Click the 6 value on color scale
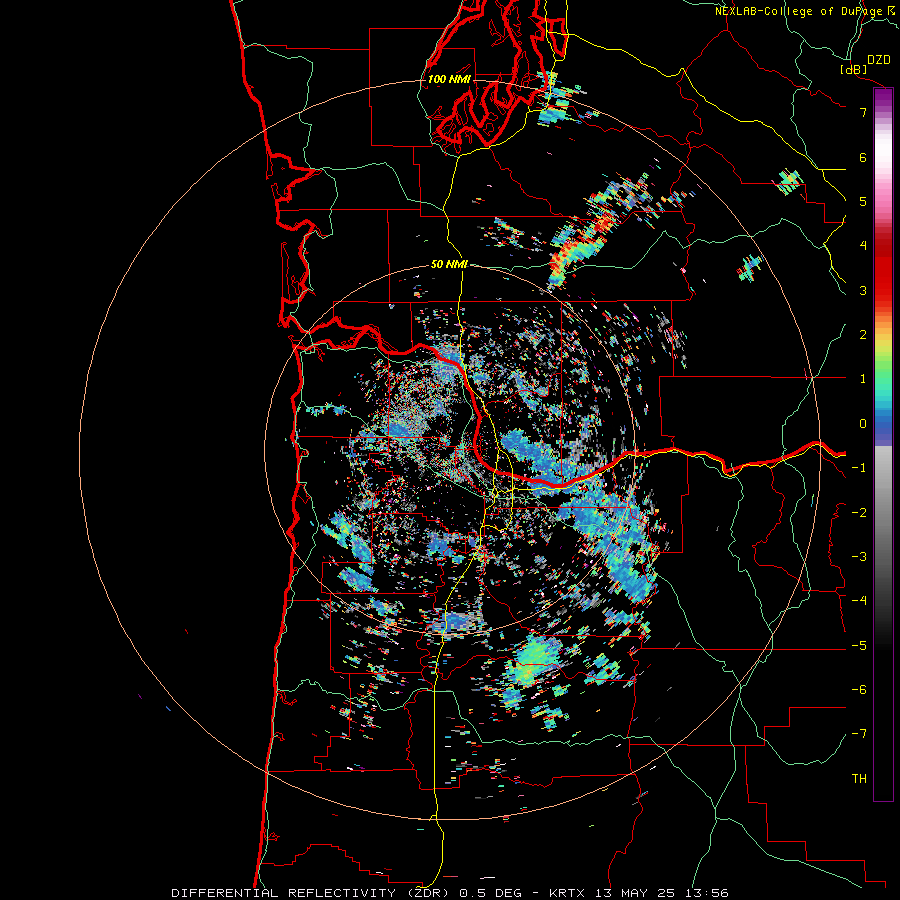Viewport: 900px width, 900px height. tap(863, 157)
